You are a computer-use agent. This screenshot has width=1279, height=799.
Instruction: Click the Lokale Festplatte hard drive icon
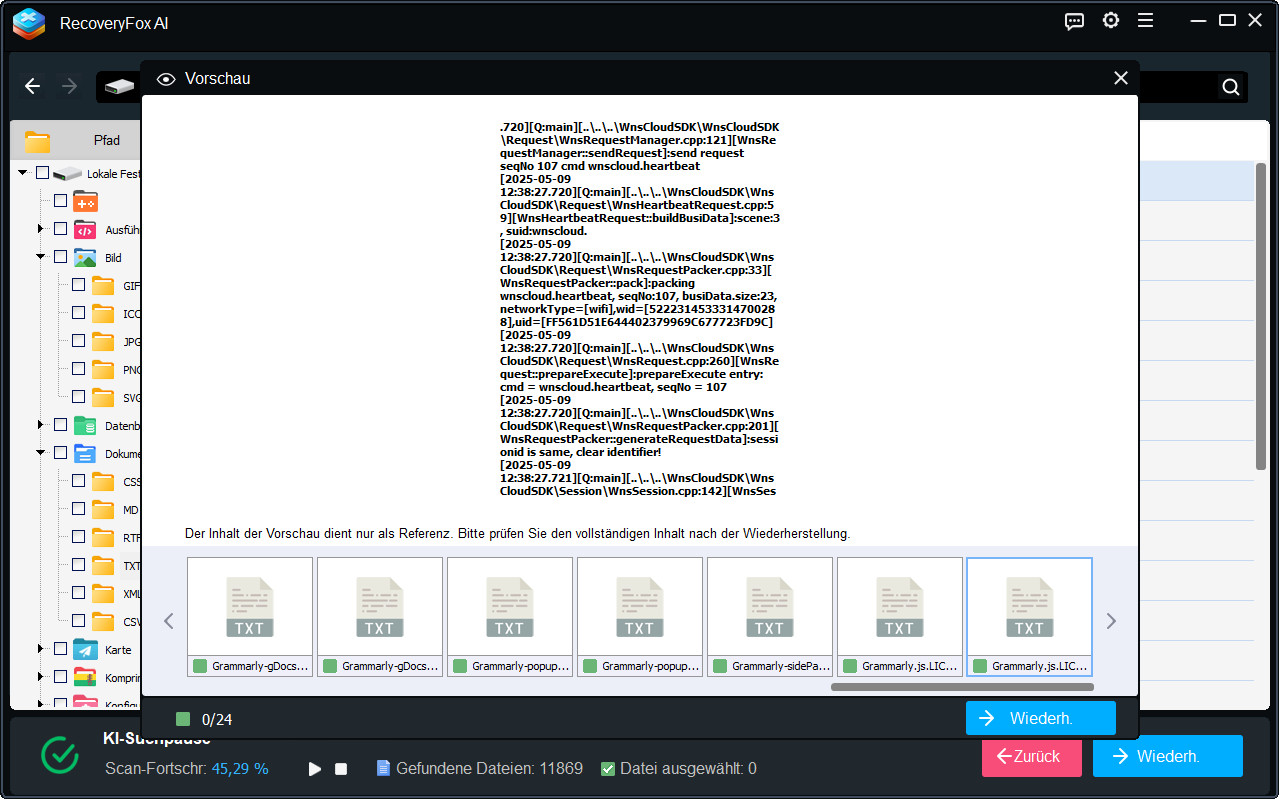point(67,174)
